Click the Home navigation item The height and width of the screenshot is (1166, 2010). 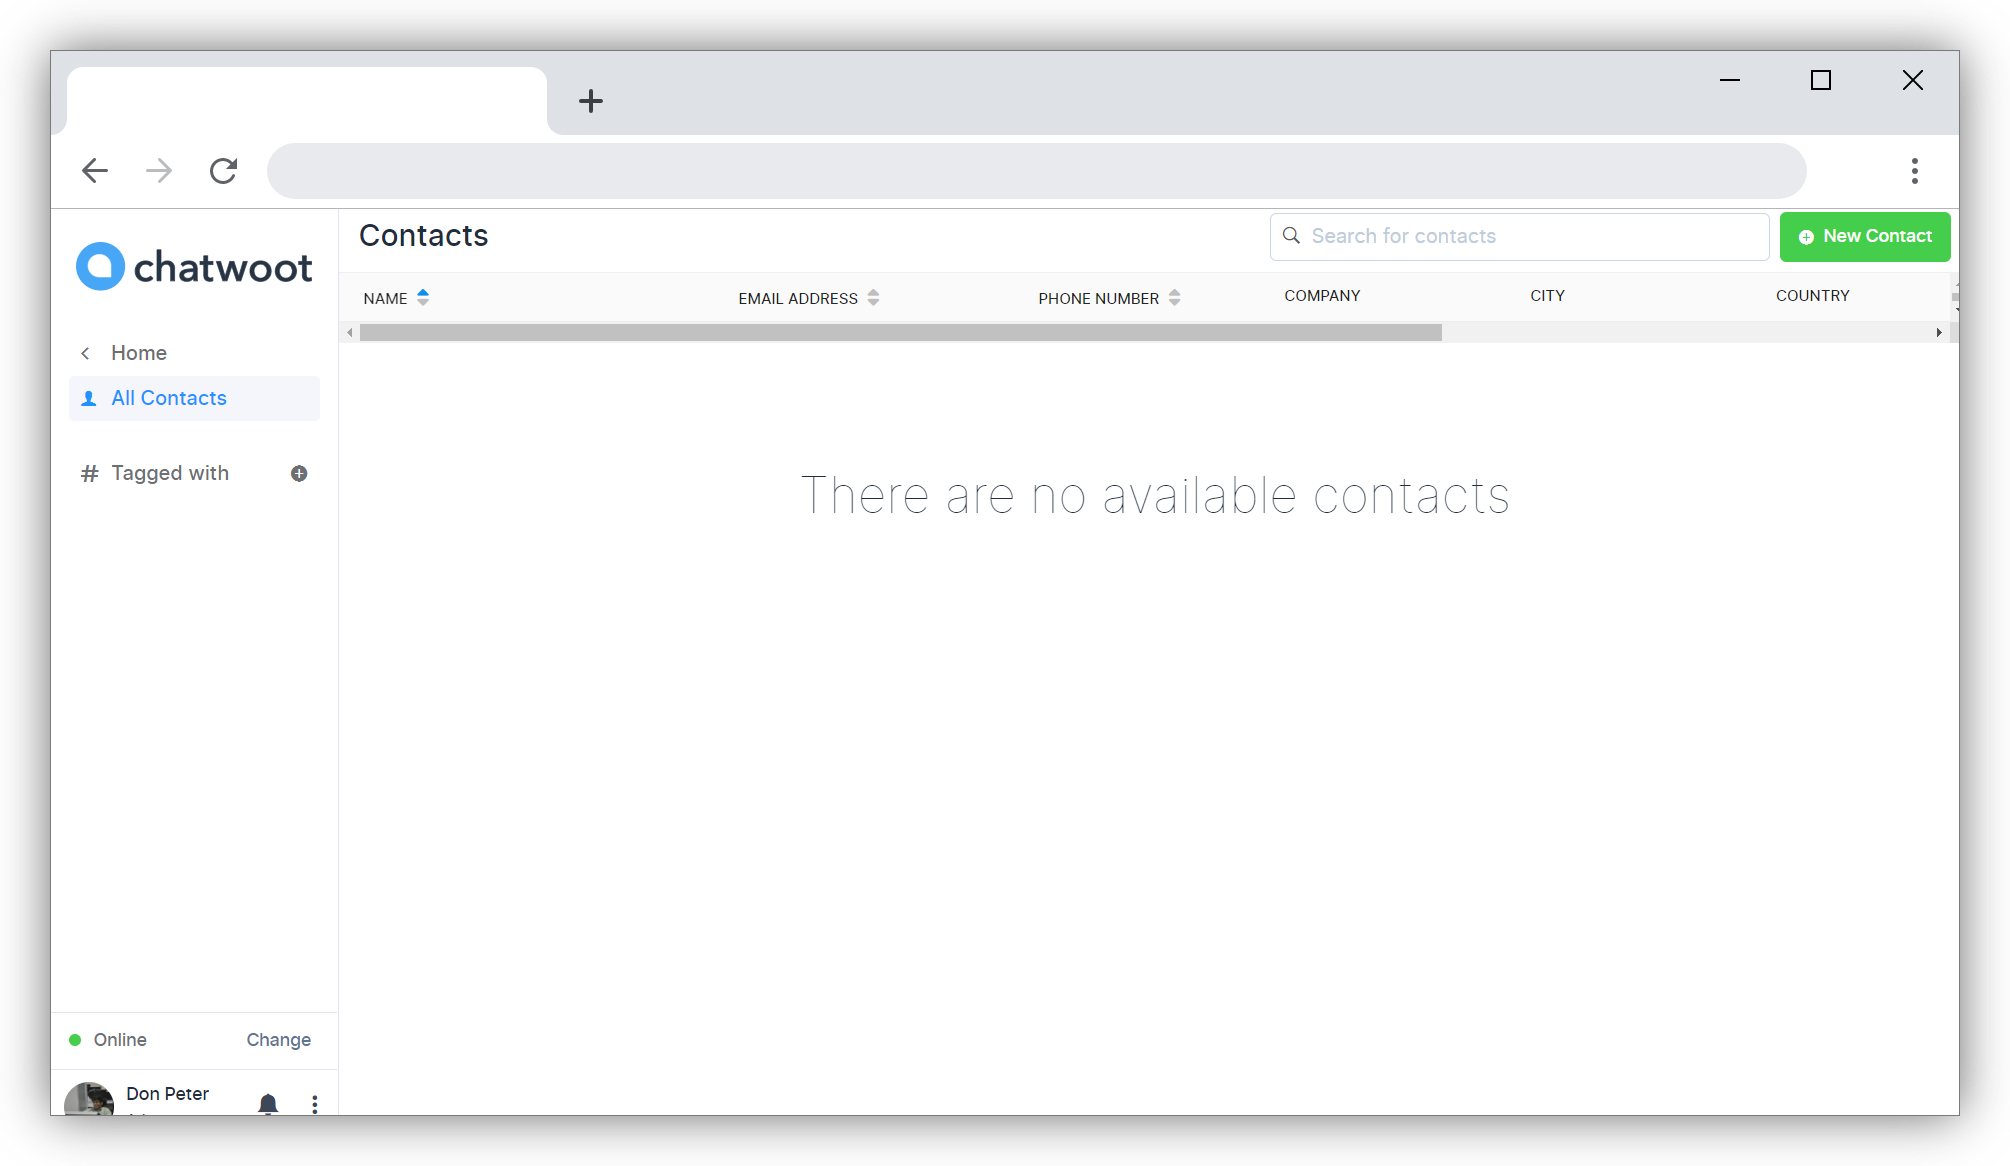coord(139,353)
